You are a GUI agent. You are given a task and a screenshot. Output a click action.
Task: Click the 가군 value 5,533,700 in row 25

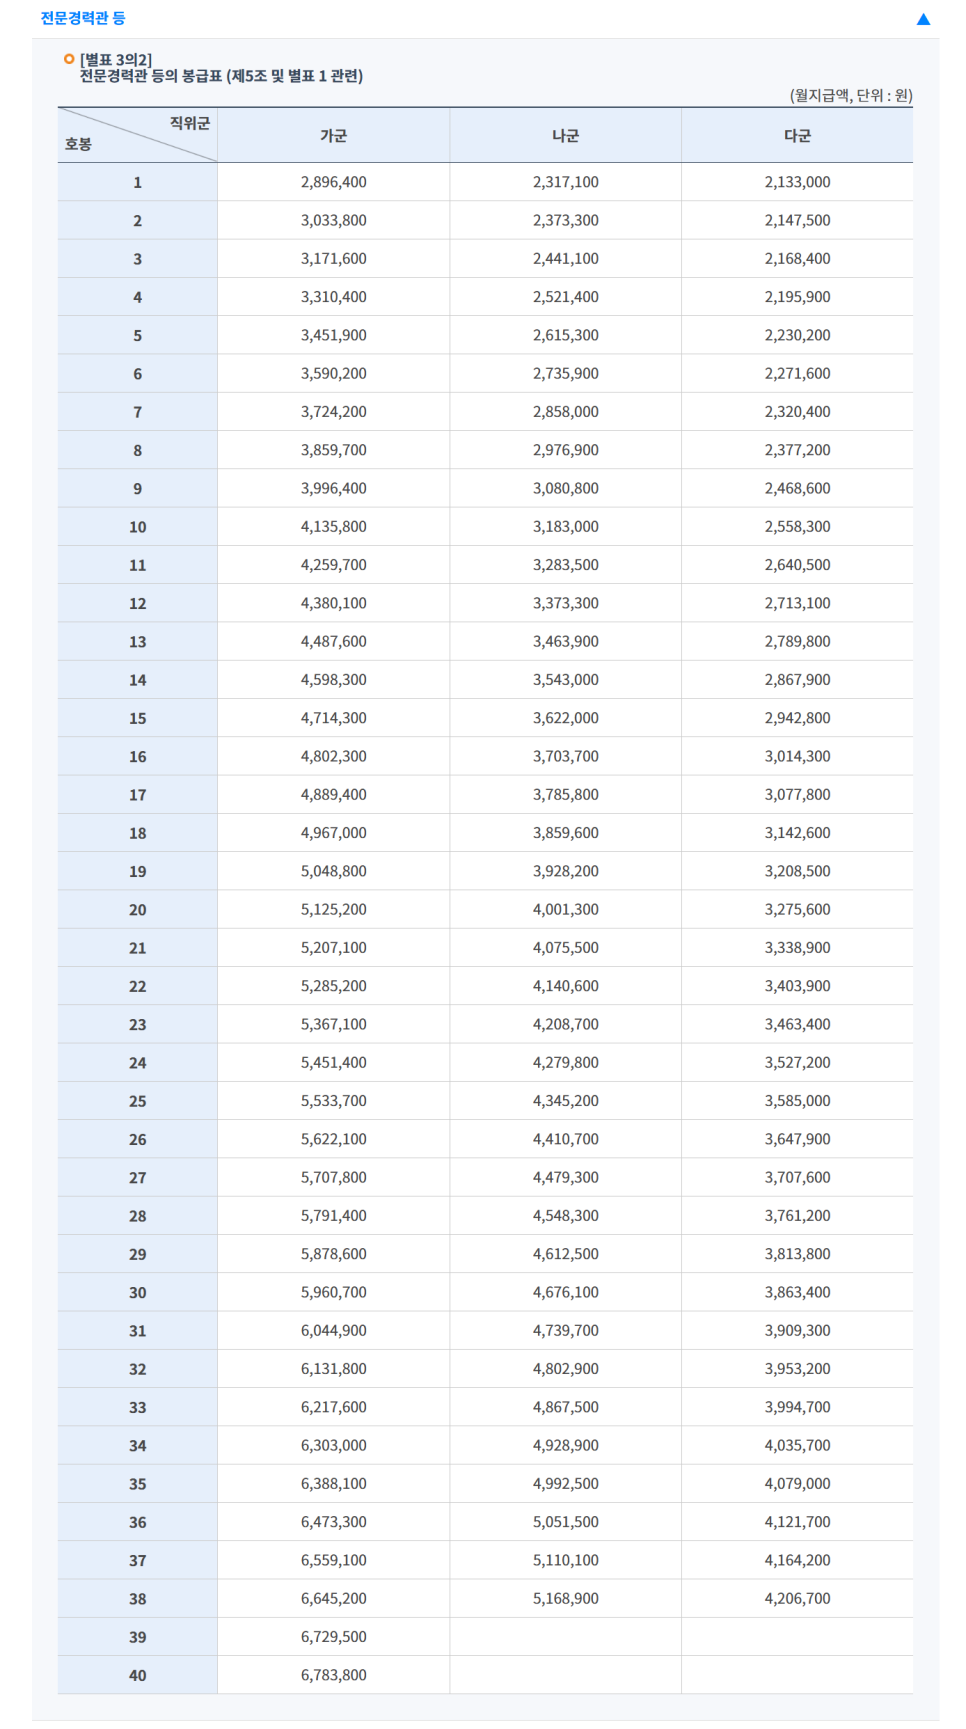(x=334, y=1101)
